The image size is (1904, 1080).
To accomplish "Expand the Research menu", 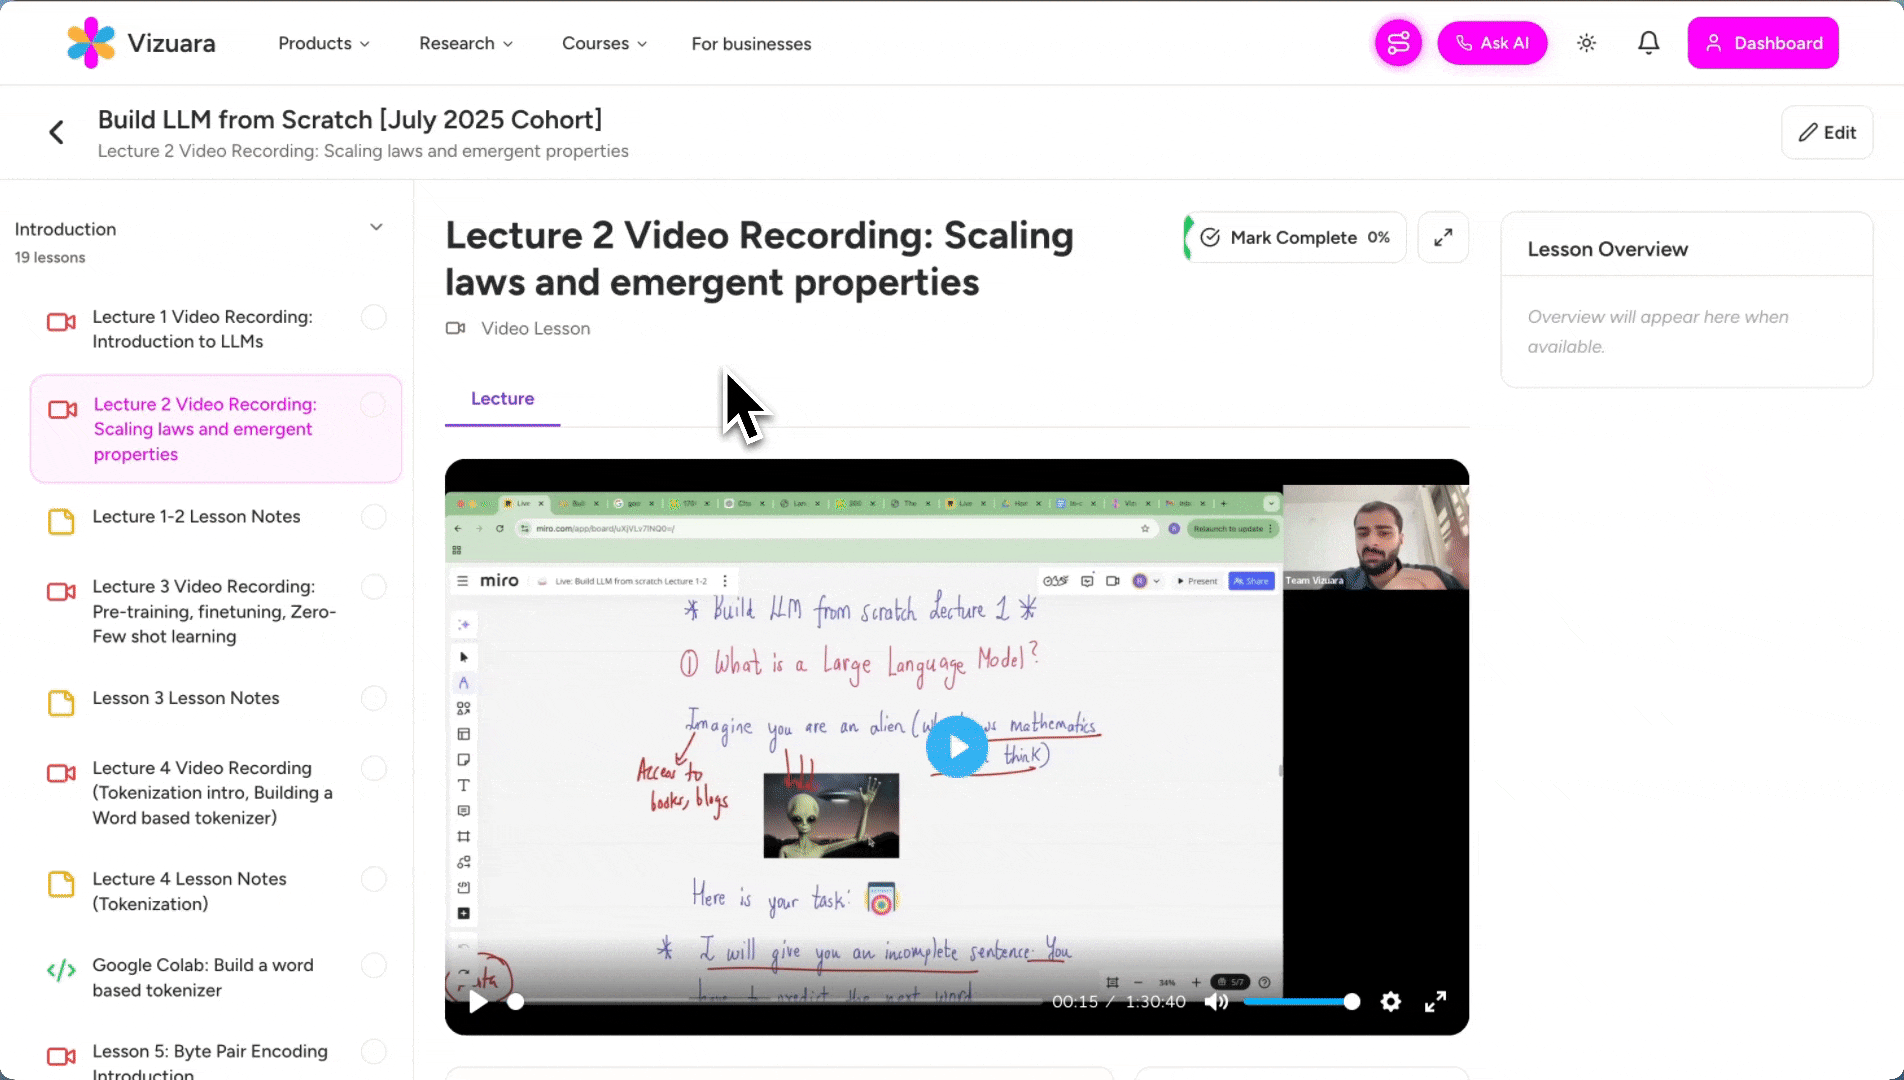I will pos(466,43).
